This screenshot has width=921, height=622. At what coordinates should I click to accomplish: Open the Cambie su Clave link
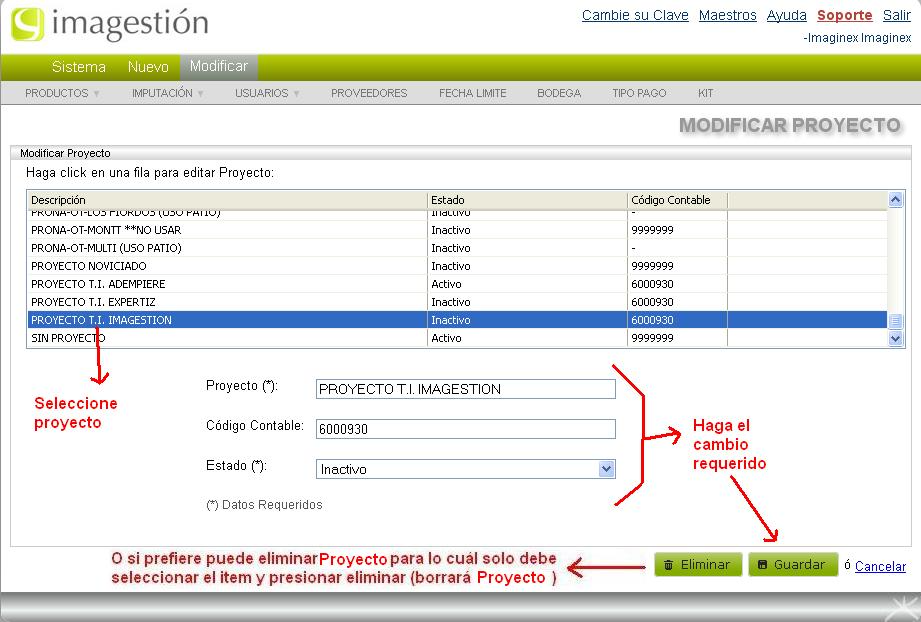click(635, 15)
